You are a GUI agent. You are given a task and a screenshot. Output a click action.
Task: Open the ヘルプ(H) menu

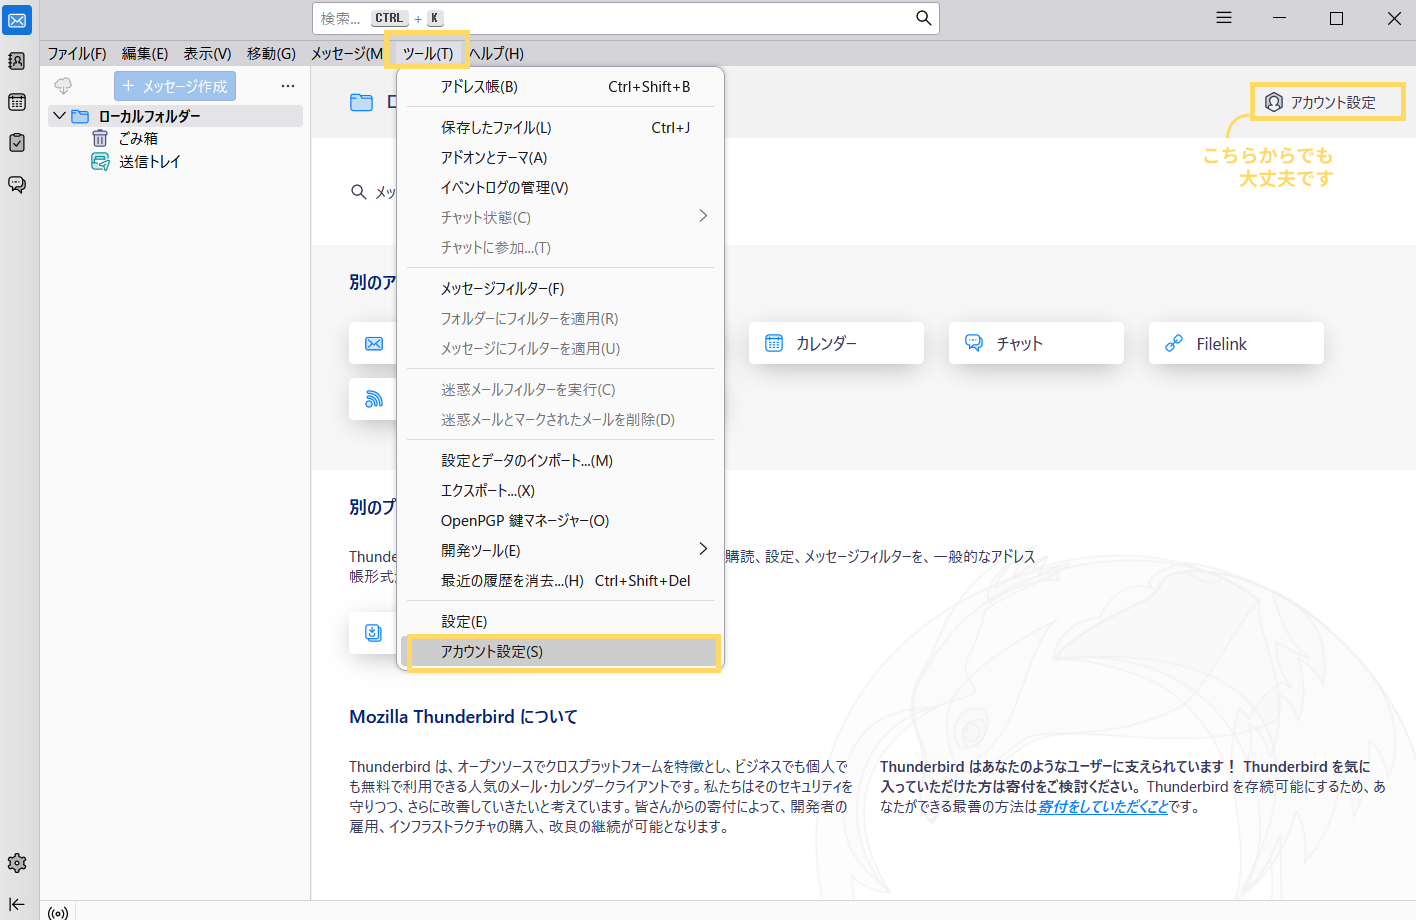(497, 54)
